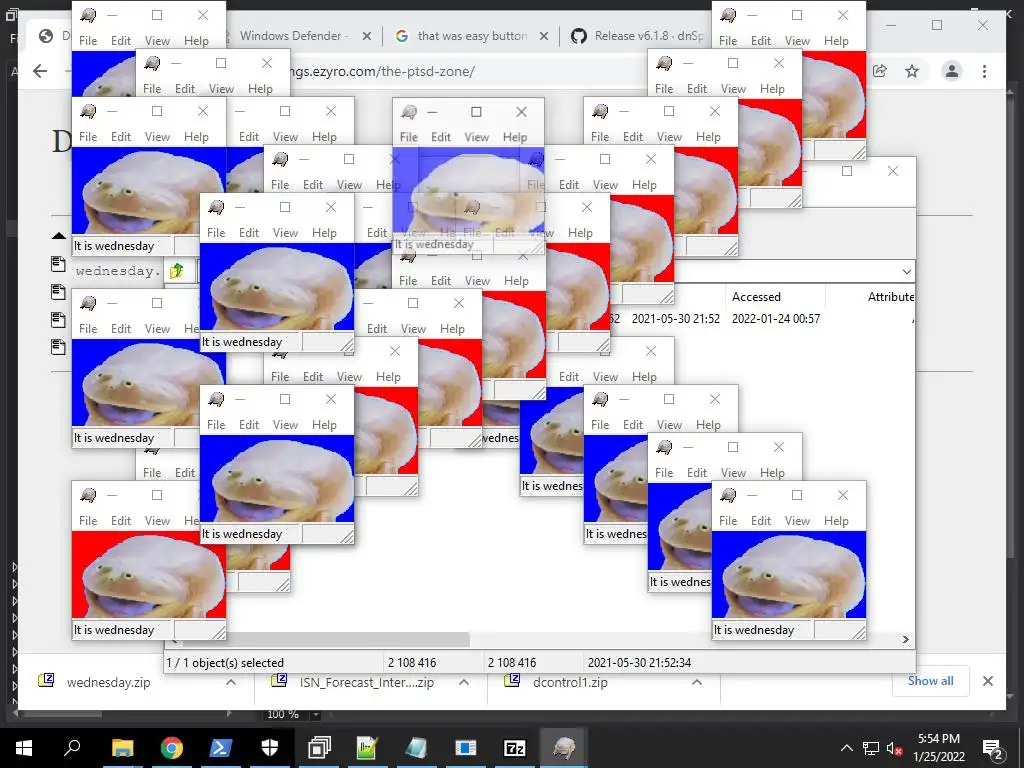
Task: Open the network tray icon
Action: [871, 748]
